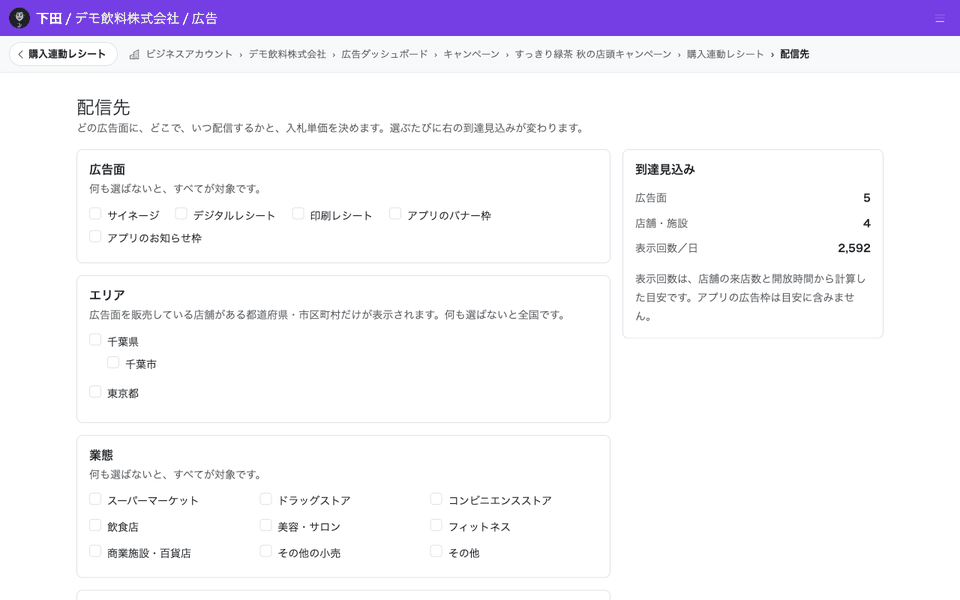Enable デジタルレシート ad surface
This screenshot has width=960, height=600.
(x=181, y=214)
